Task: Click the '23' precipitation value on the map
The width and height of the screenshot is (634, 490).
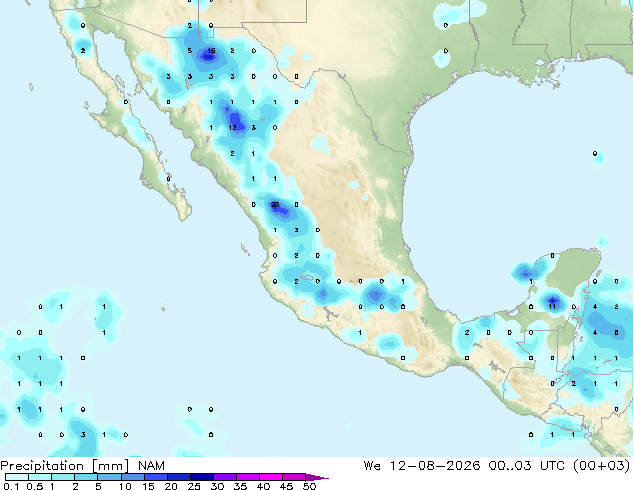Action: point(275,205)
